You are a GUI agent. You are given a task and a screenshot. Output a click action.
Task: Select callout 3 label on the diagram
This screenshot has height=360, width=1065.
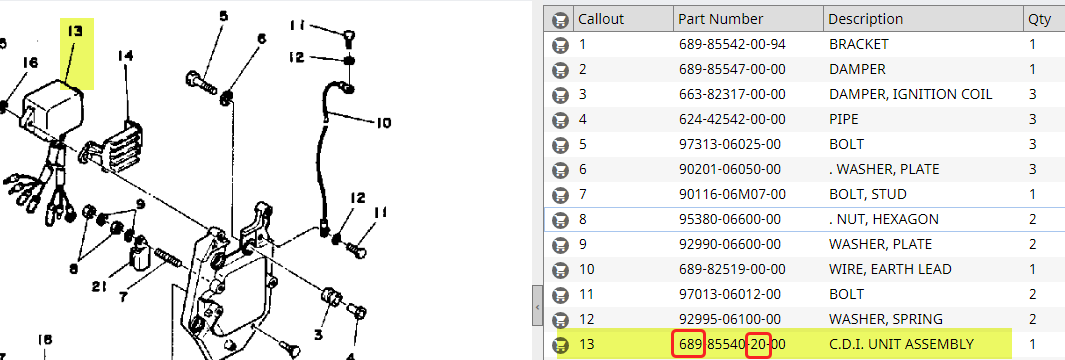click(318, 334)
